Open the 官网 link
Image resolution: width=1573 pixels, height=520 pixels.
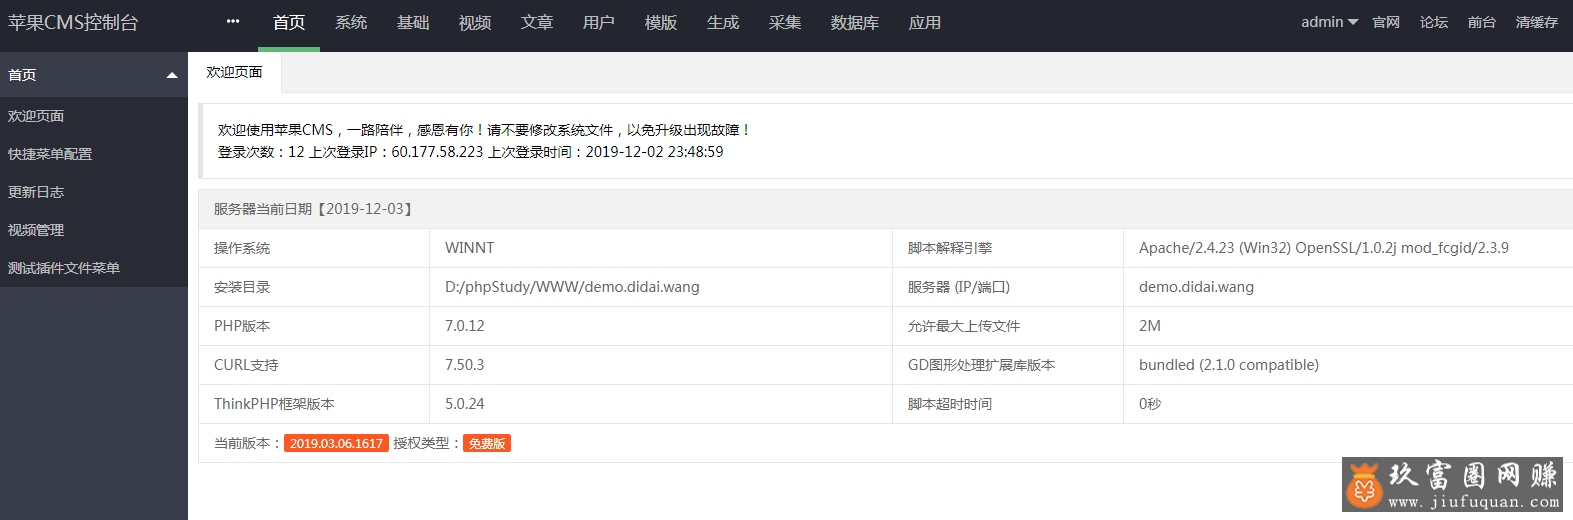(1386, 22)
